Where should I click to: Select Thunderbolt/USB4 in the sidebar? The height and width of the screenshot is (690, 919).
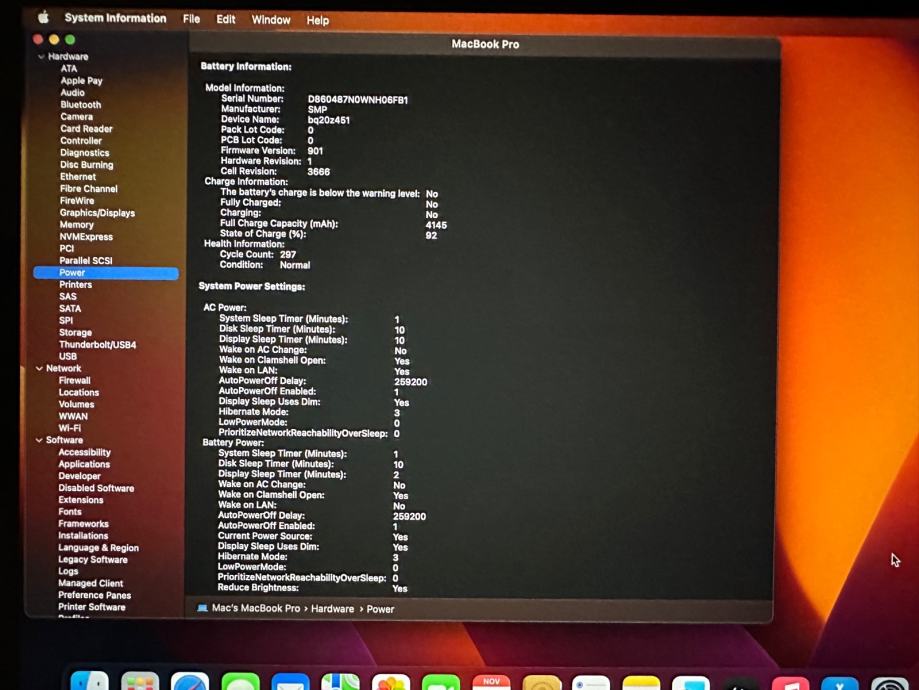tap(97, 345)
